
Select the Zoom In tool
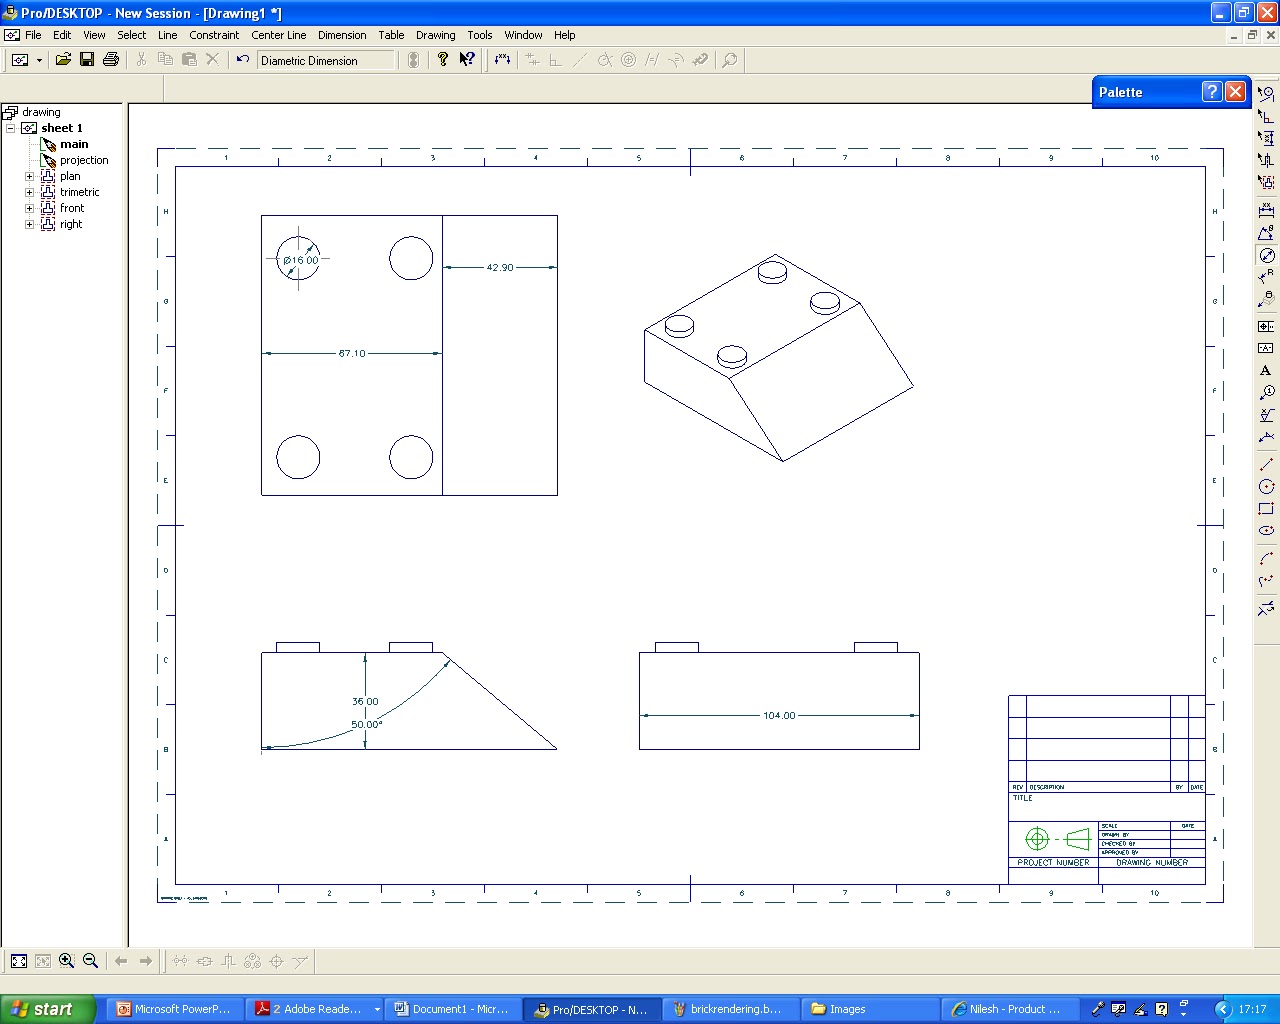(x=66, y=960)
